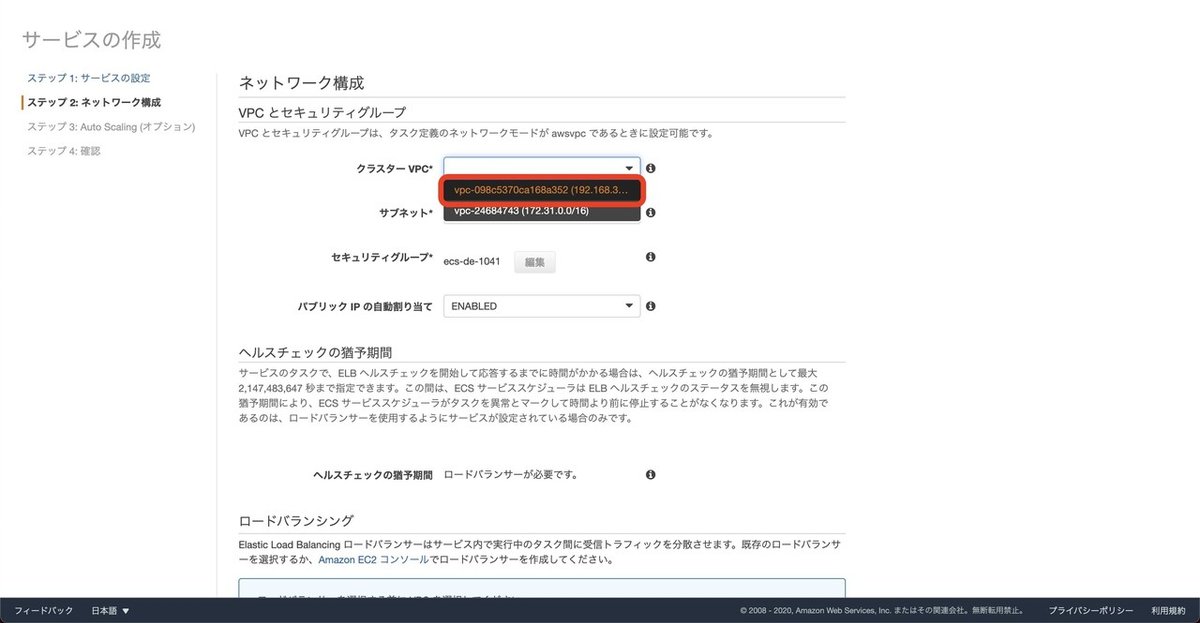
Task: Select ステップ 4: 確認
Action: click(64, 151)
